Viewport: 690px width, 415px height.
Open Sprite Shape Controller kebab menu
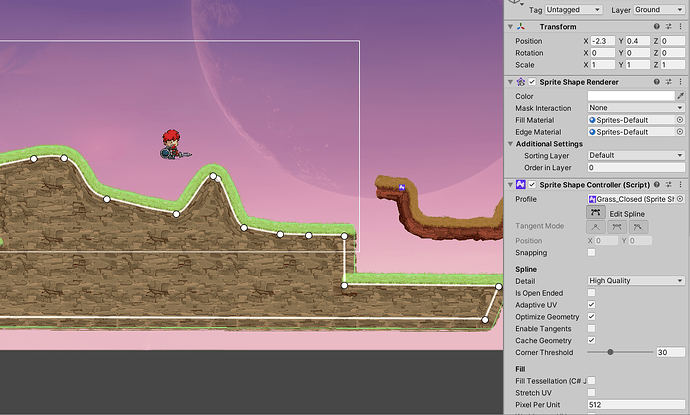click(680, 184)
